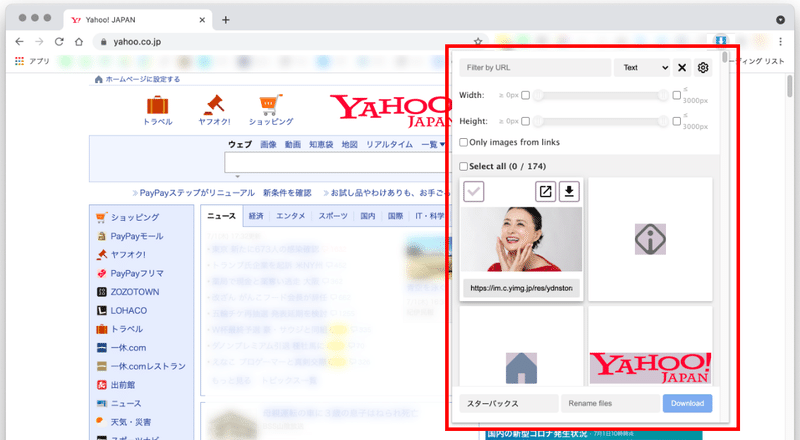The width and height of the screenshot is (800, 440).
Task: Clear the URL filter with X
Action: pyautogui.click(x=682, y=67)
